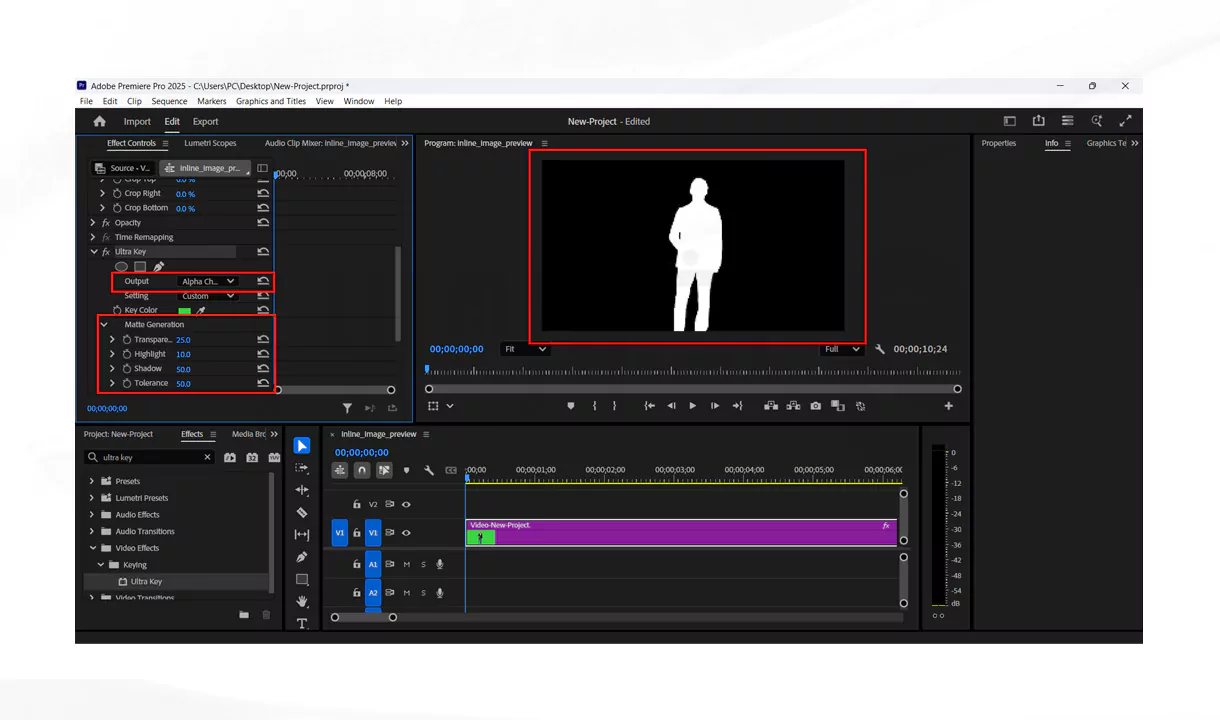Collapse the Ultra Key effect
This screenshot has width=1220, height=720.
[93, 252]
